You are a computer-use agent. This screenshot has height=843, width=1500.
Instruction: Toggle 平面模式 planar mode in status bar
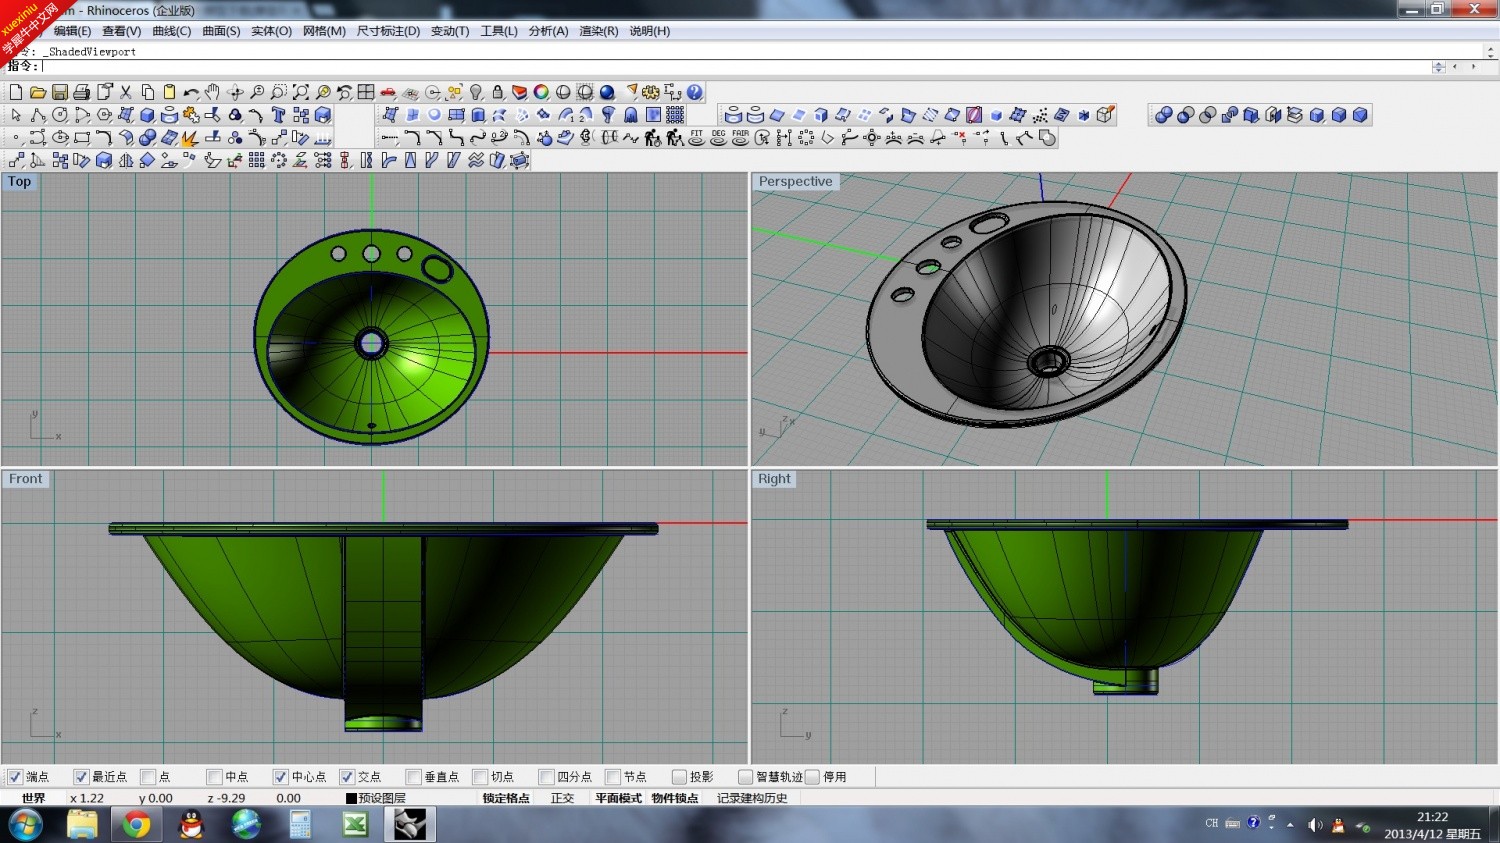click(x=618, y=798)
